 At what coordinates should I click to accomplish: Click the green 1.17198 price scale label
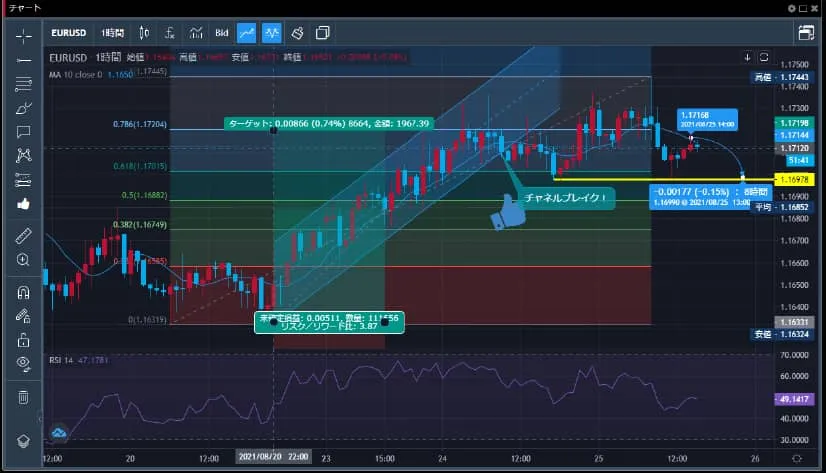(x=794, y=123)
